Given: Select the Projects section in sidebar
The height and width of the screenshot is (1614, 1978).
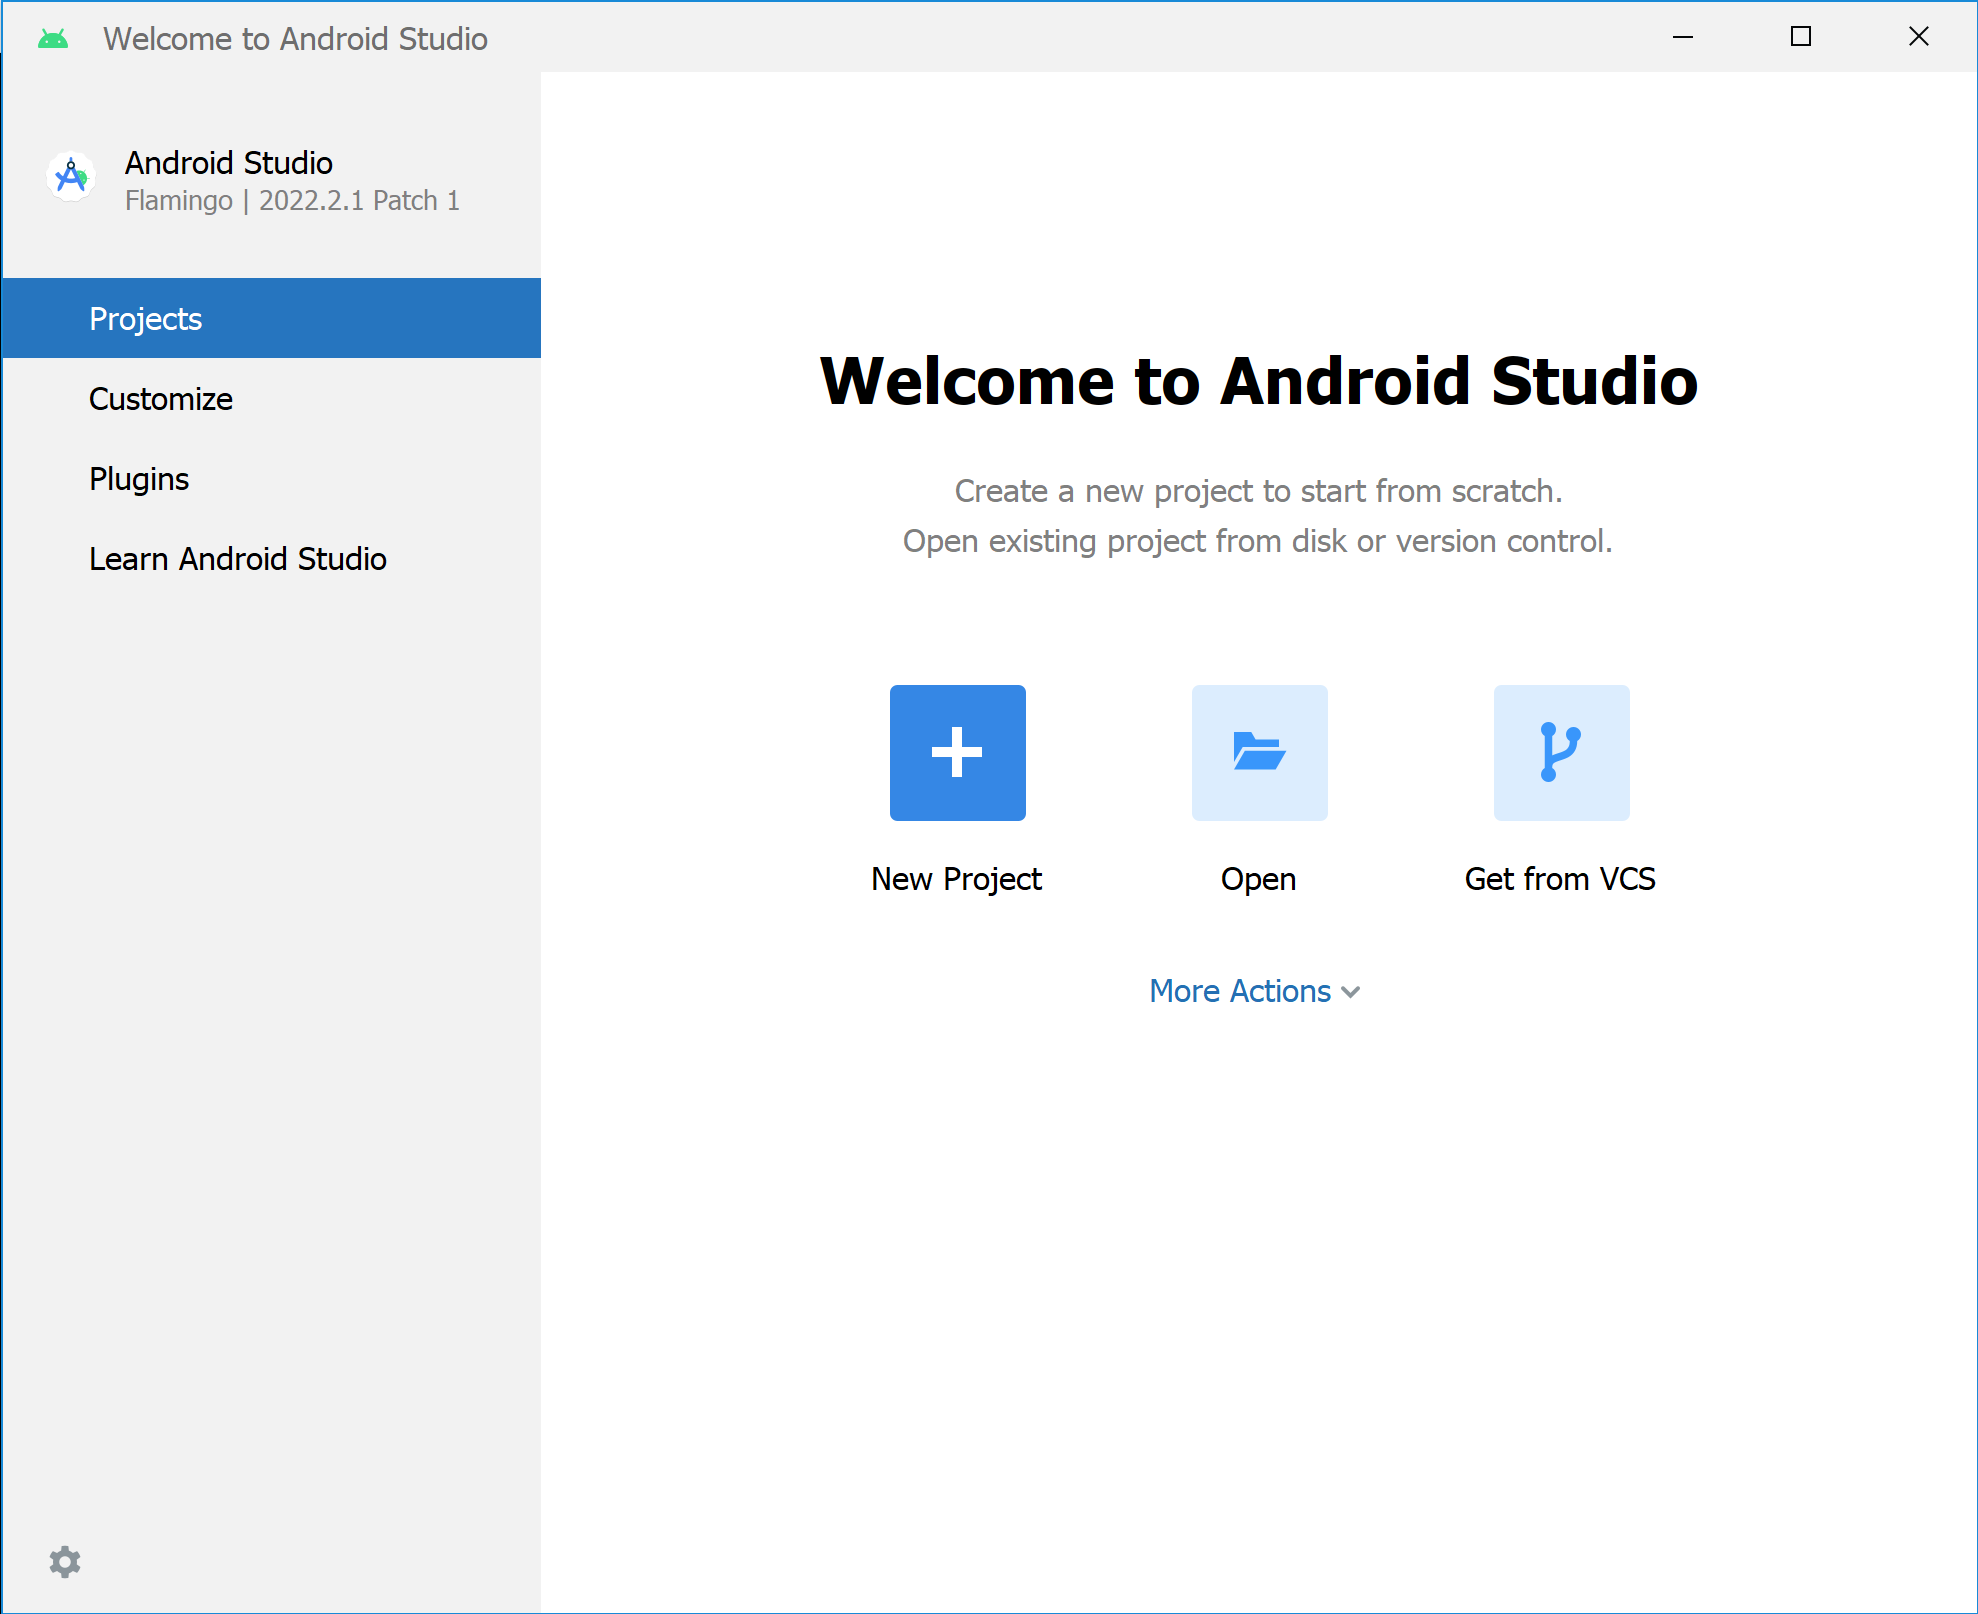Looking at the screenshot, I should (x=273, y=319).
